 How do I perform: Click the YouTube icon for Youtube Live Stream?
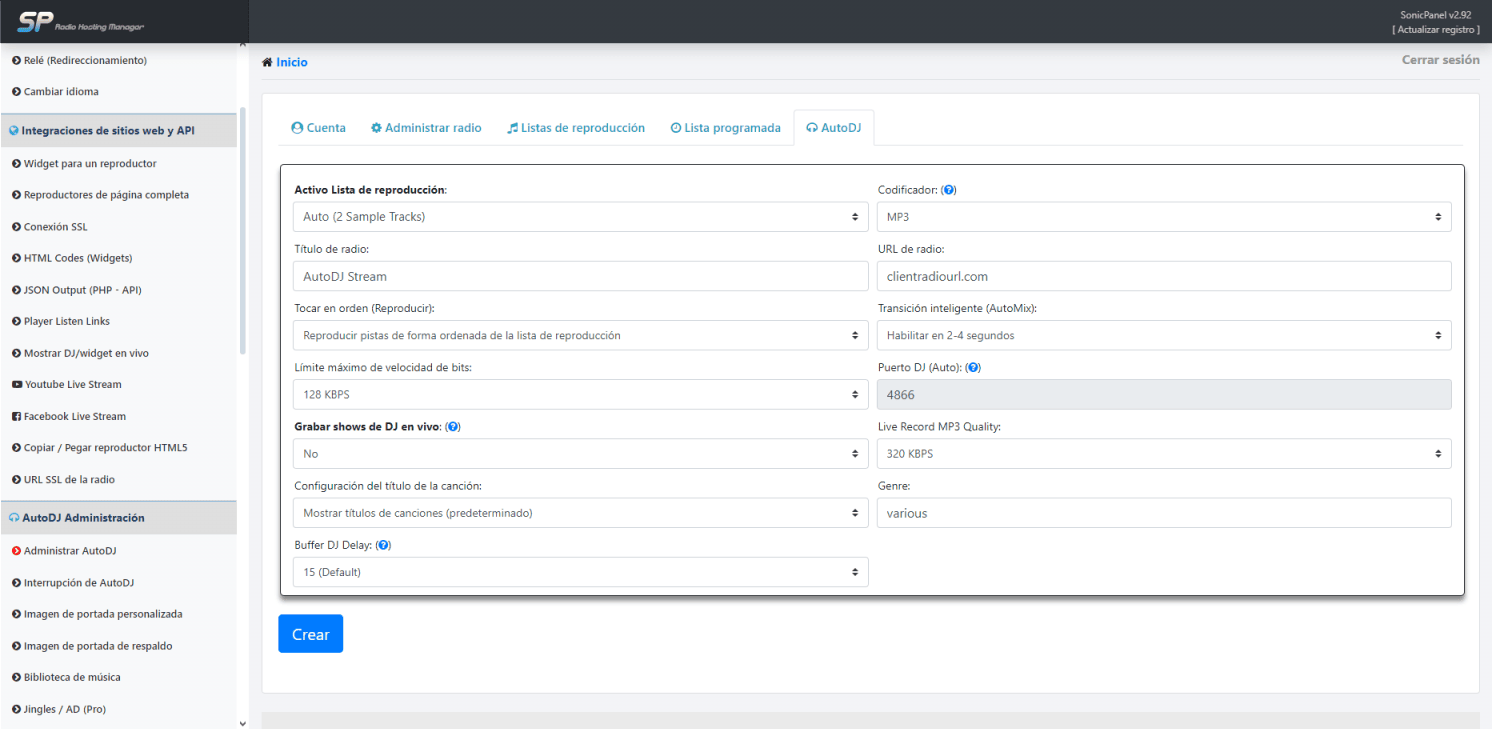click(x=16, y=385)
